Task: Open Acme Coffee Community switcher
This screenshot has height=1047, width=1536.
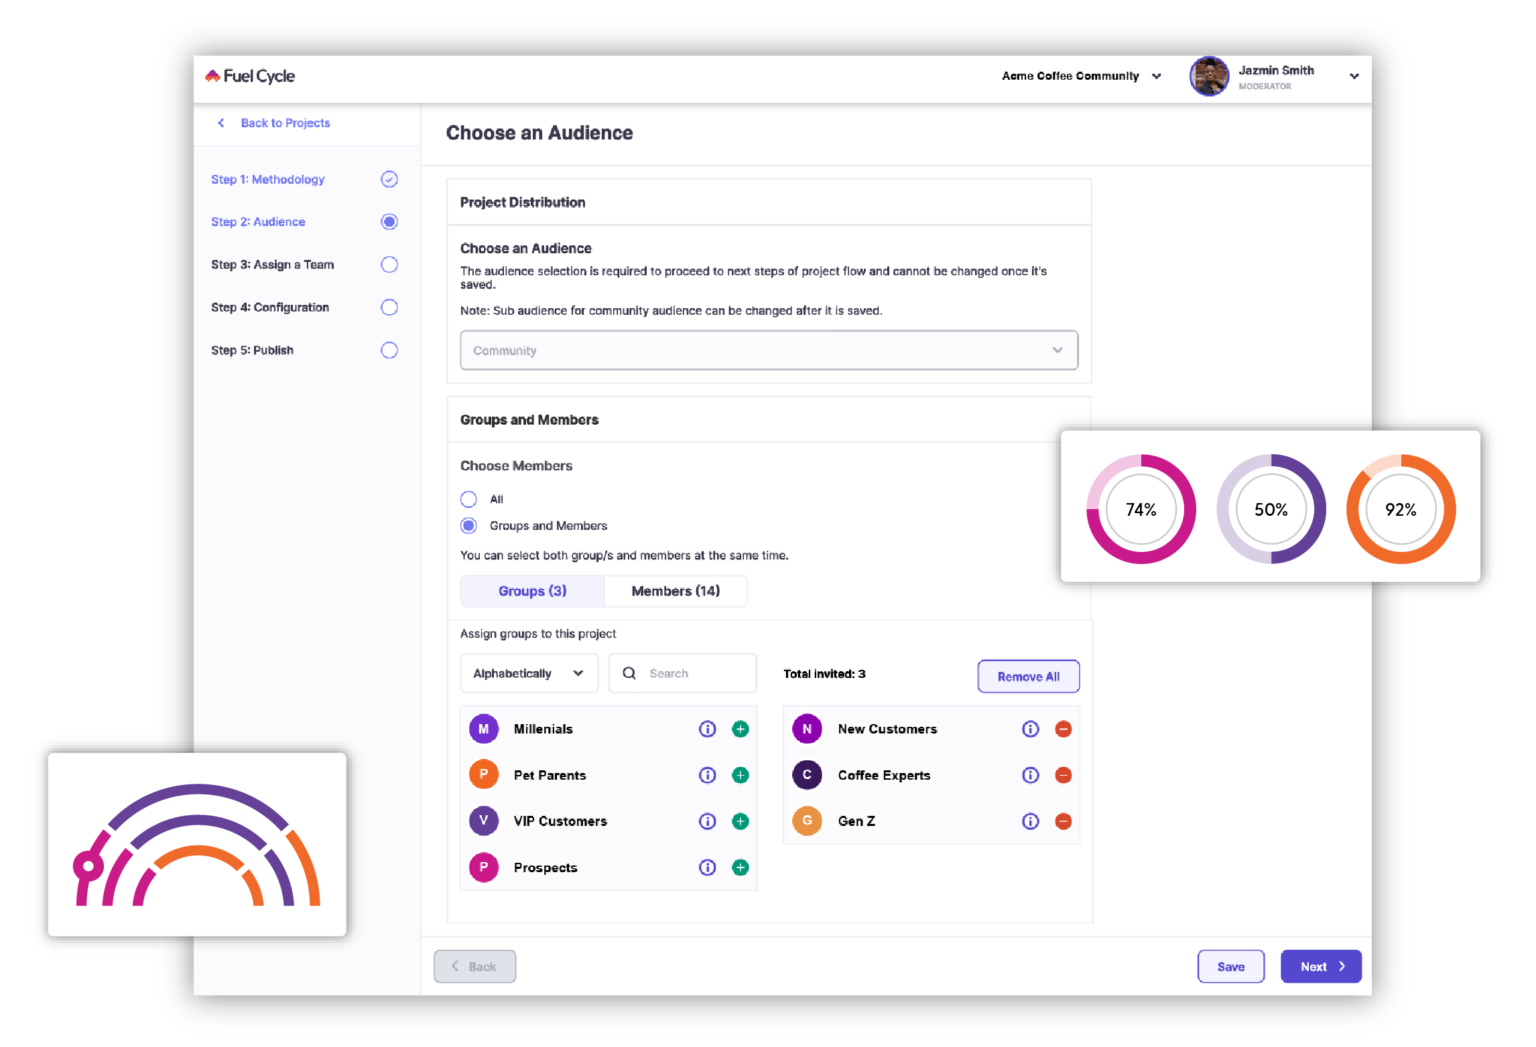Action: click(x=1081, y=76)
